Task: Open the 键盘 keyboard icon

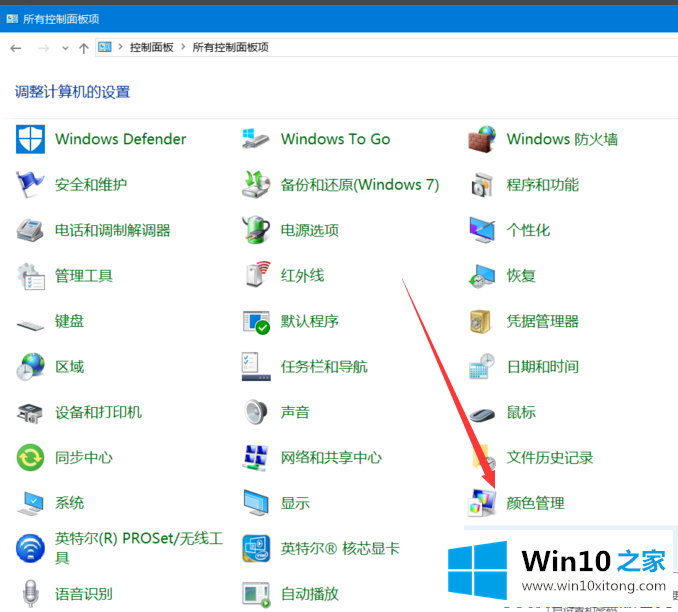Action: pyautogui.click(x=30, y=325)
